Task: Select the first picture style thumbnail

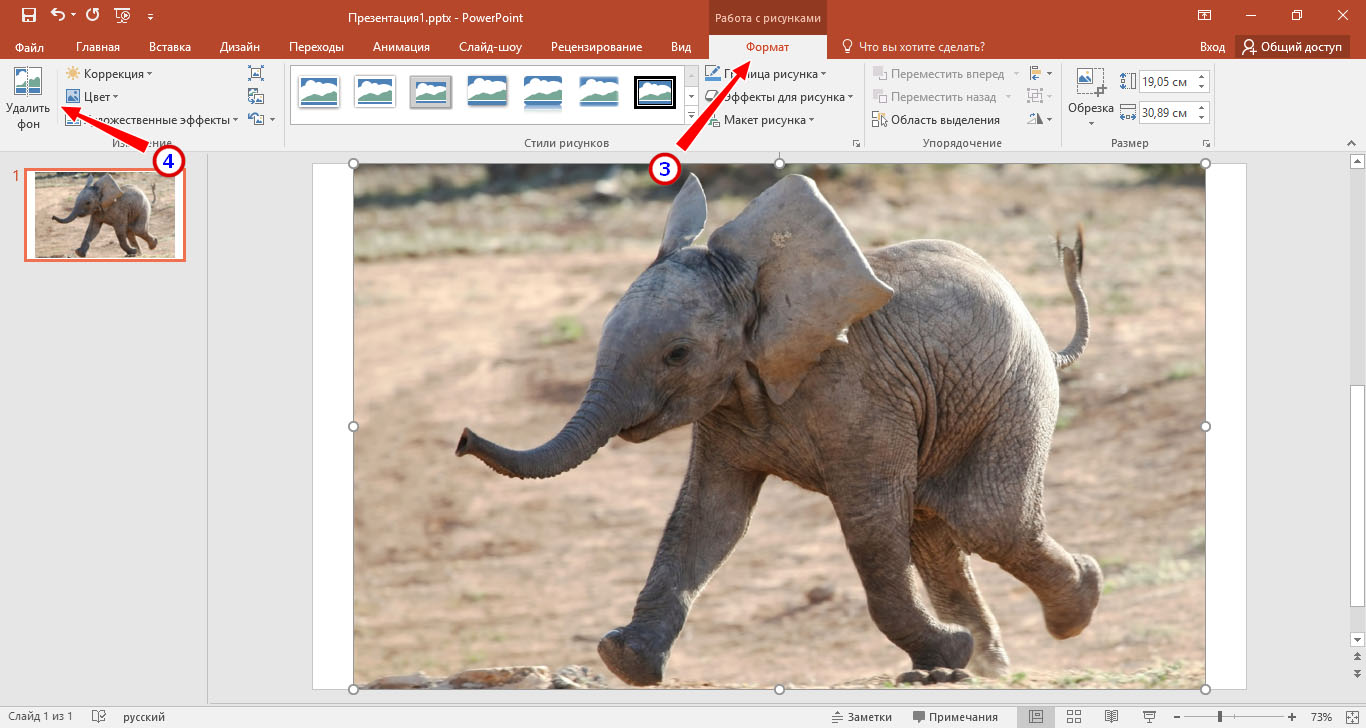Action: coord(319,92)
